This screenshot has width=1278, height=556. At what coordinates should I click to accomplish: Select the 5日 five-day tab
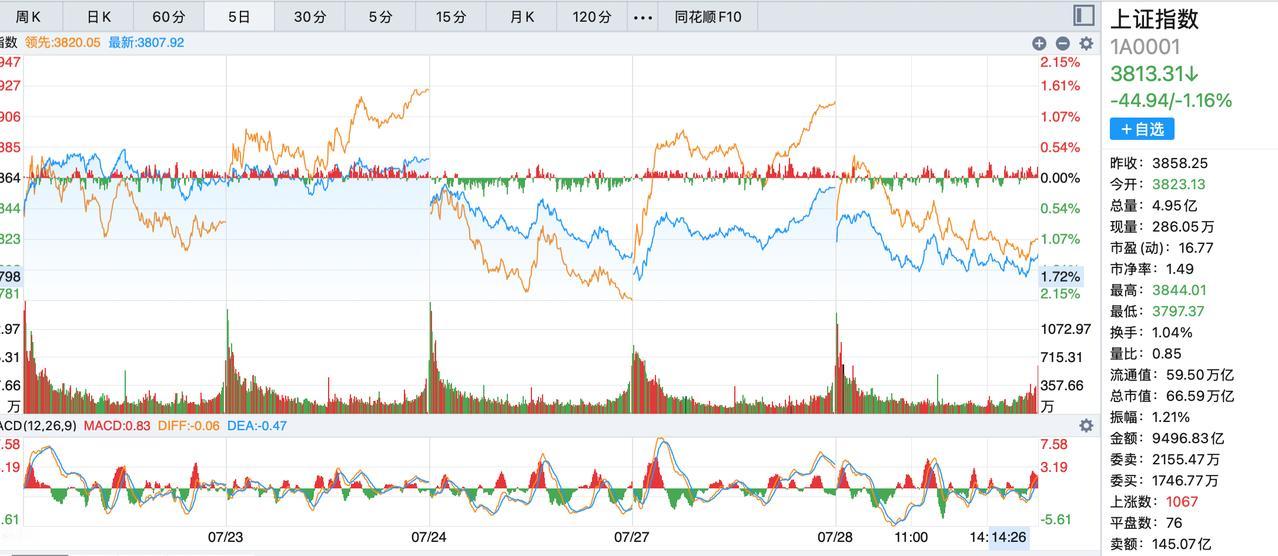coord(239,17)
